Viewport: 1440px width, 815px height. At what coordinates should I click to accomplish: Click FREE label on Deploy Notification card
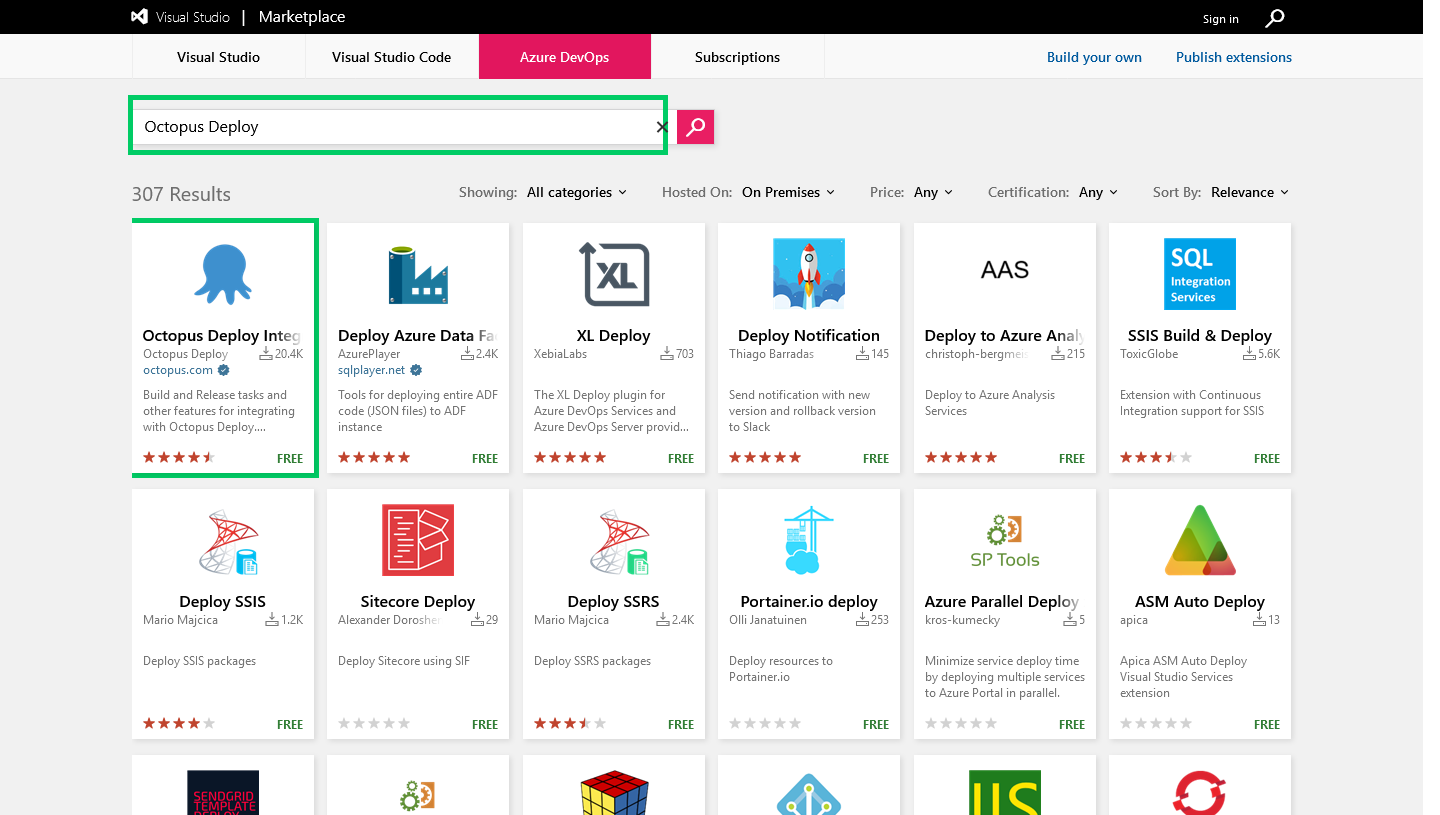pos(876,458)
